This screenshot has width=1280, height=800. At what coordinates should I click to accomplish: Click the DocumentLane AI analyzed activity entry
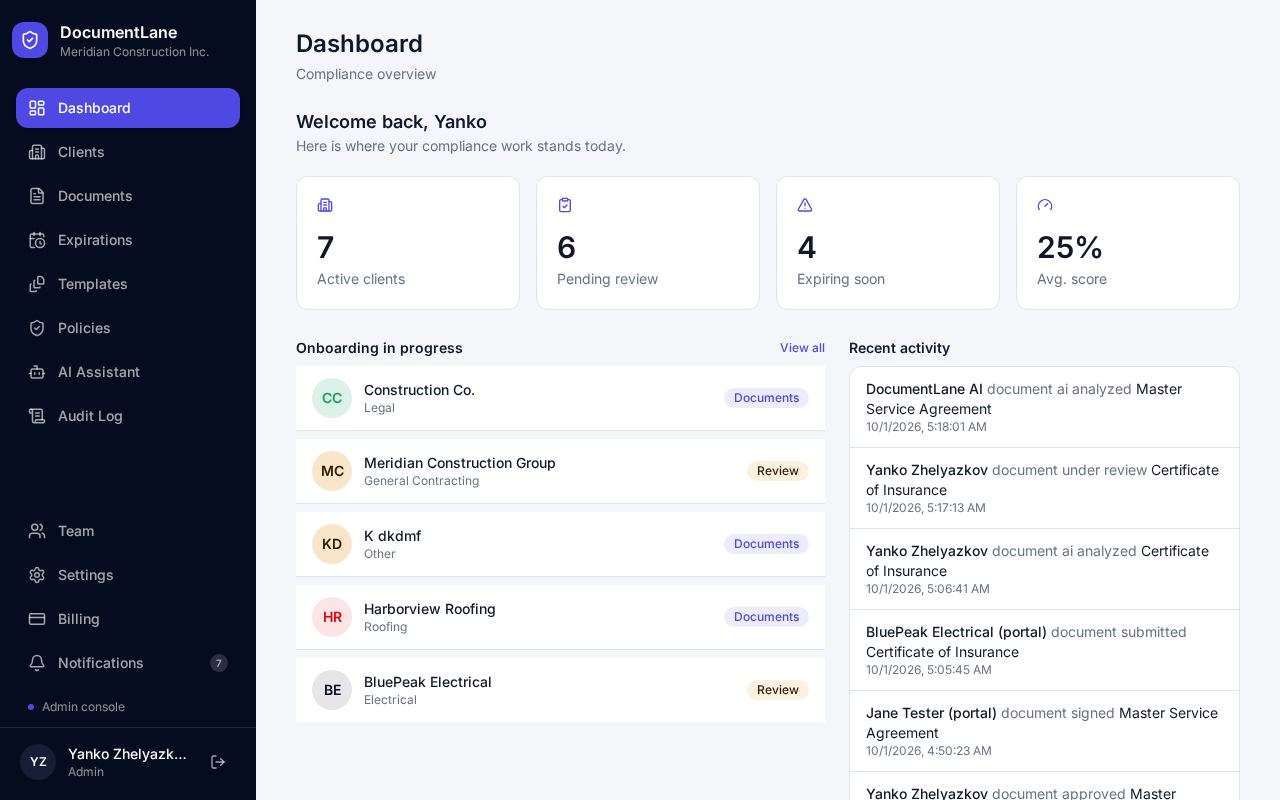click(x=1044, y=407)
